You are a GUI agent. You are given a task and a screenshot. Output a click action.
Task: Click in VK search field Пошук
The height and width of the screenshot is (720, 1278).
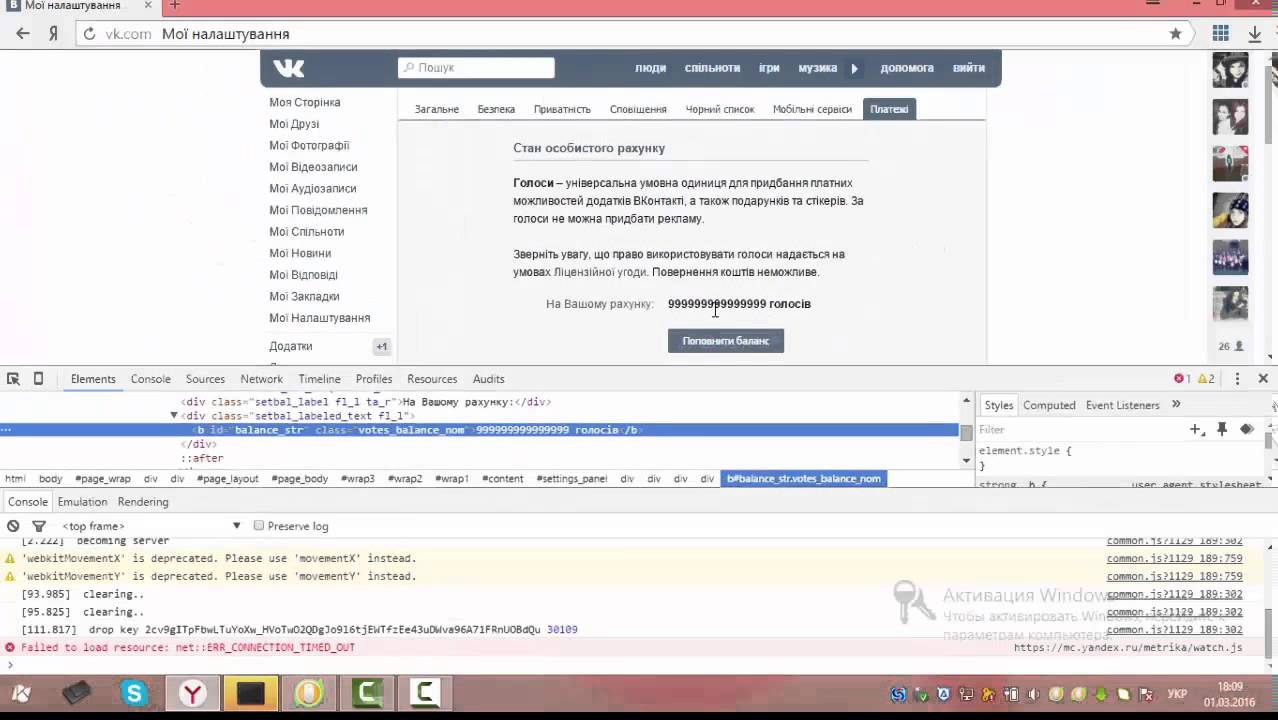click(x=476, y=67)
